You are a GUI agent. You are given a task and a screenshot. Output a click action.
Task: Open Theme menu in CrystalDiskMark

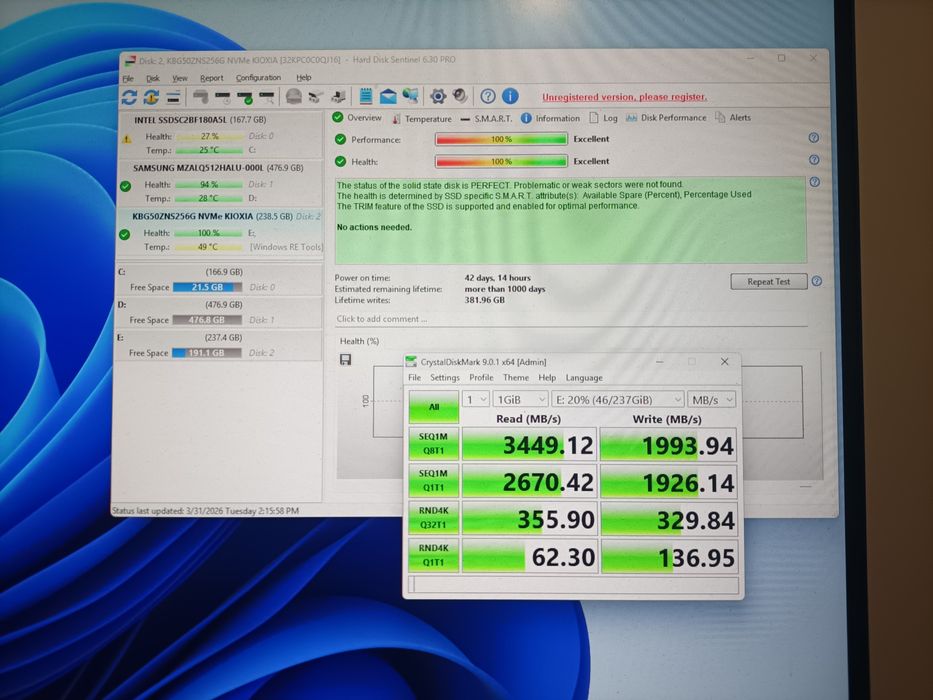(x=515, y=378)
